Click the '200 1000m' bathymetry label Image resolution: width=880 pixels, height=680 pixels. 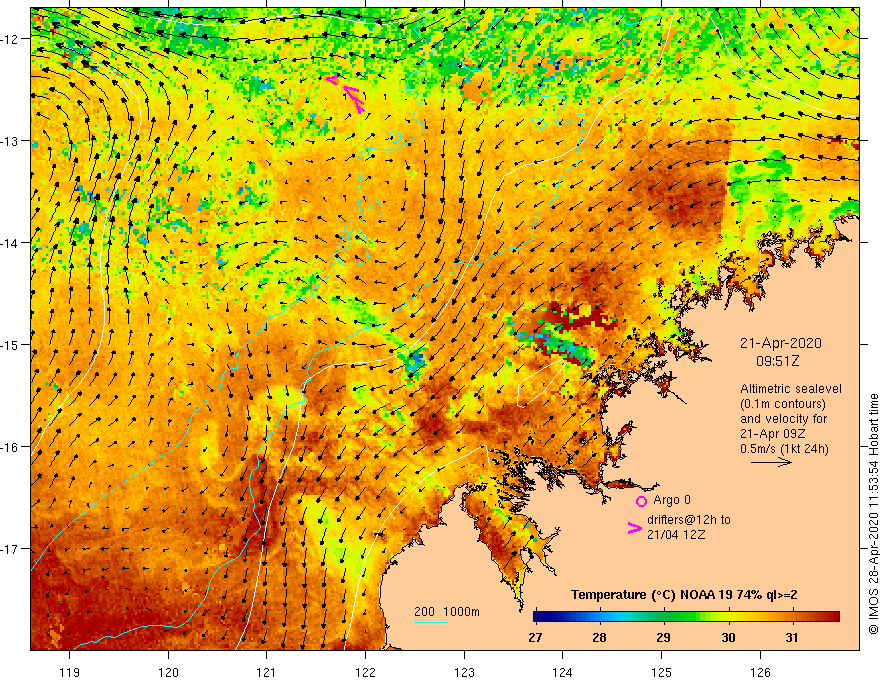tap(447, 612)
